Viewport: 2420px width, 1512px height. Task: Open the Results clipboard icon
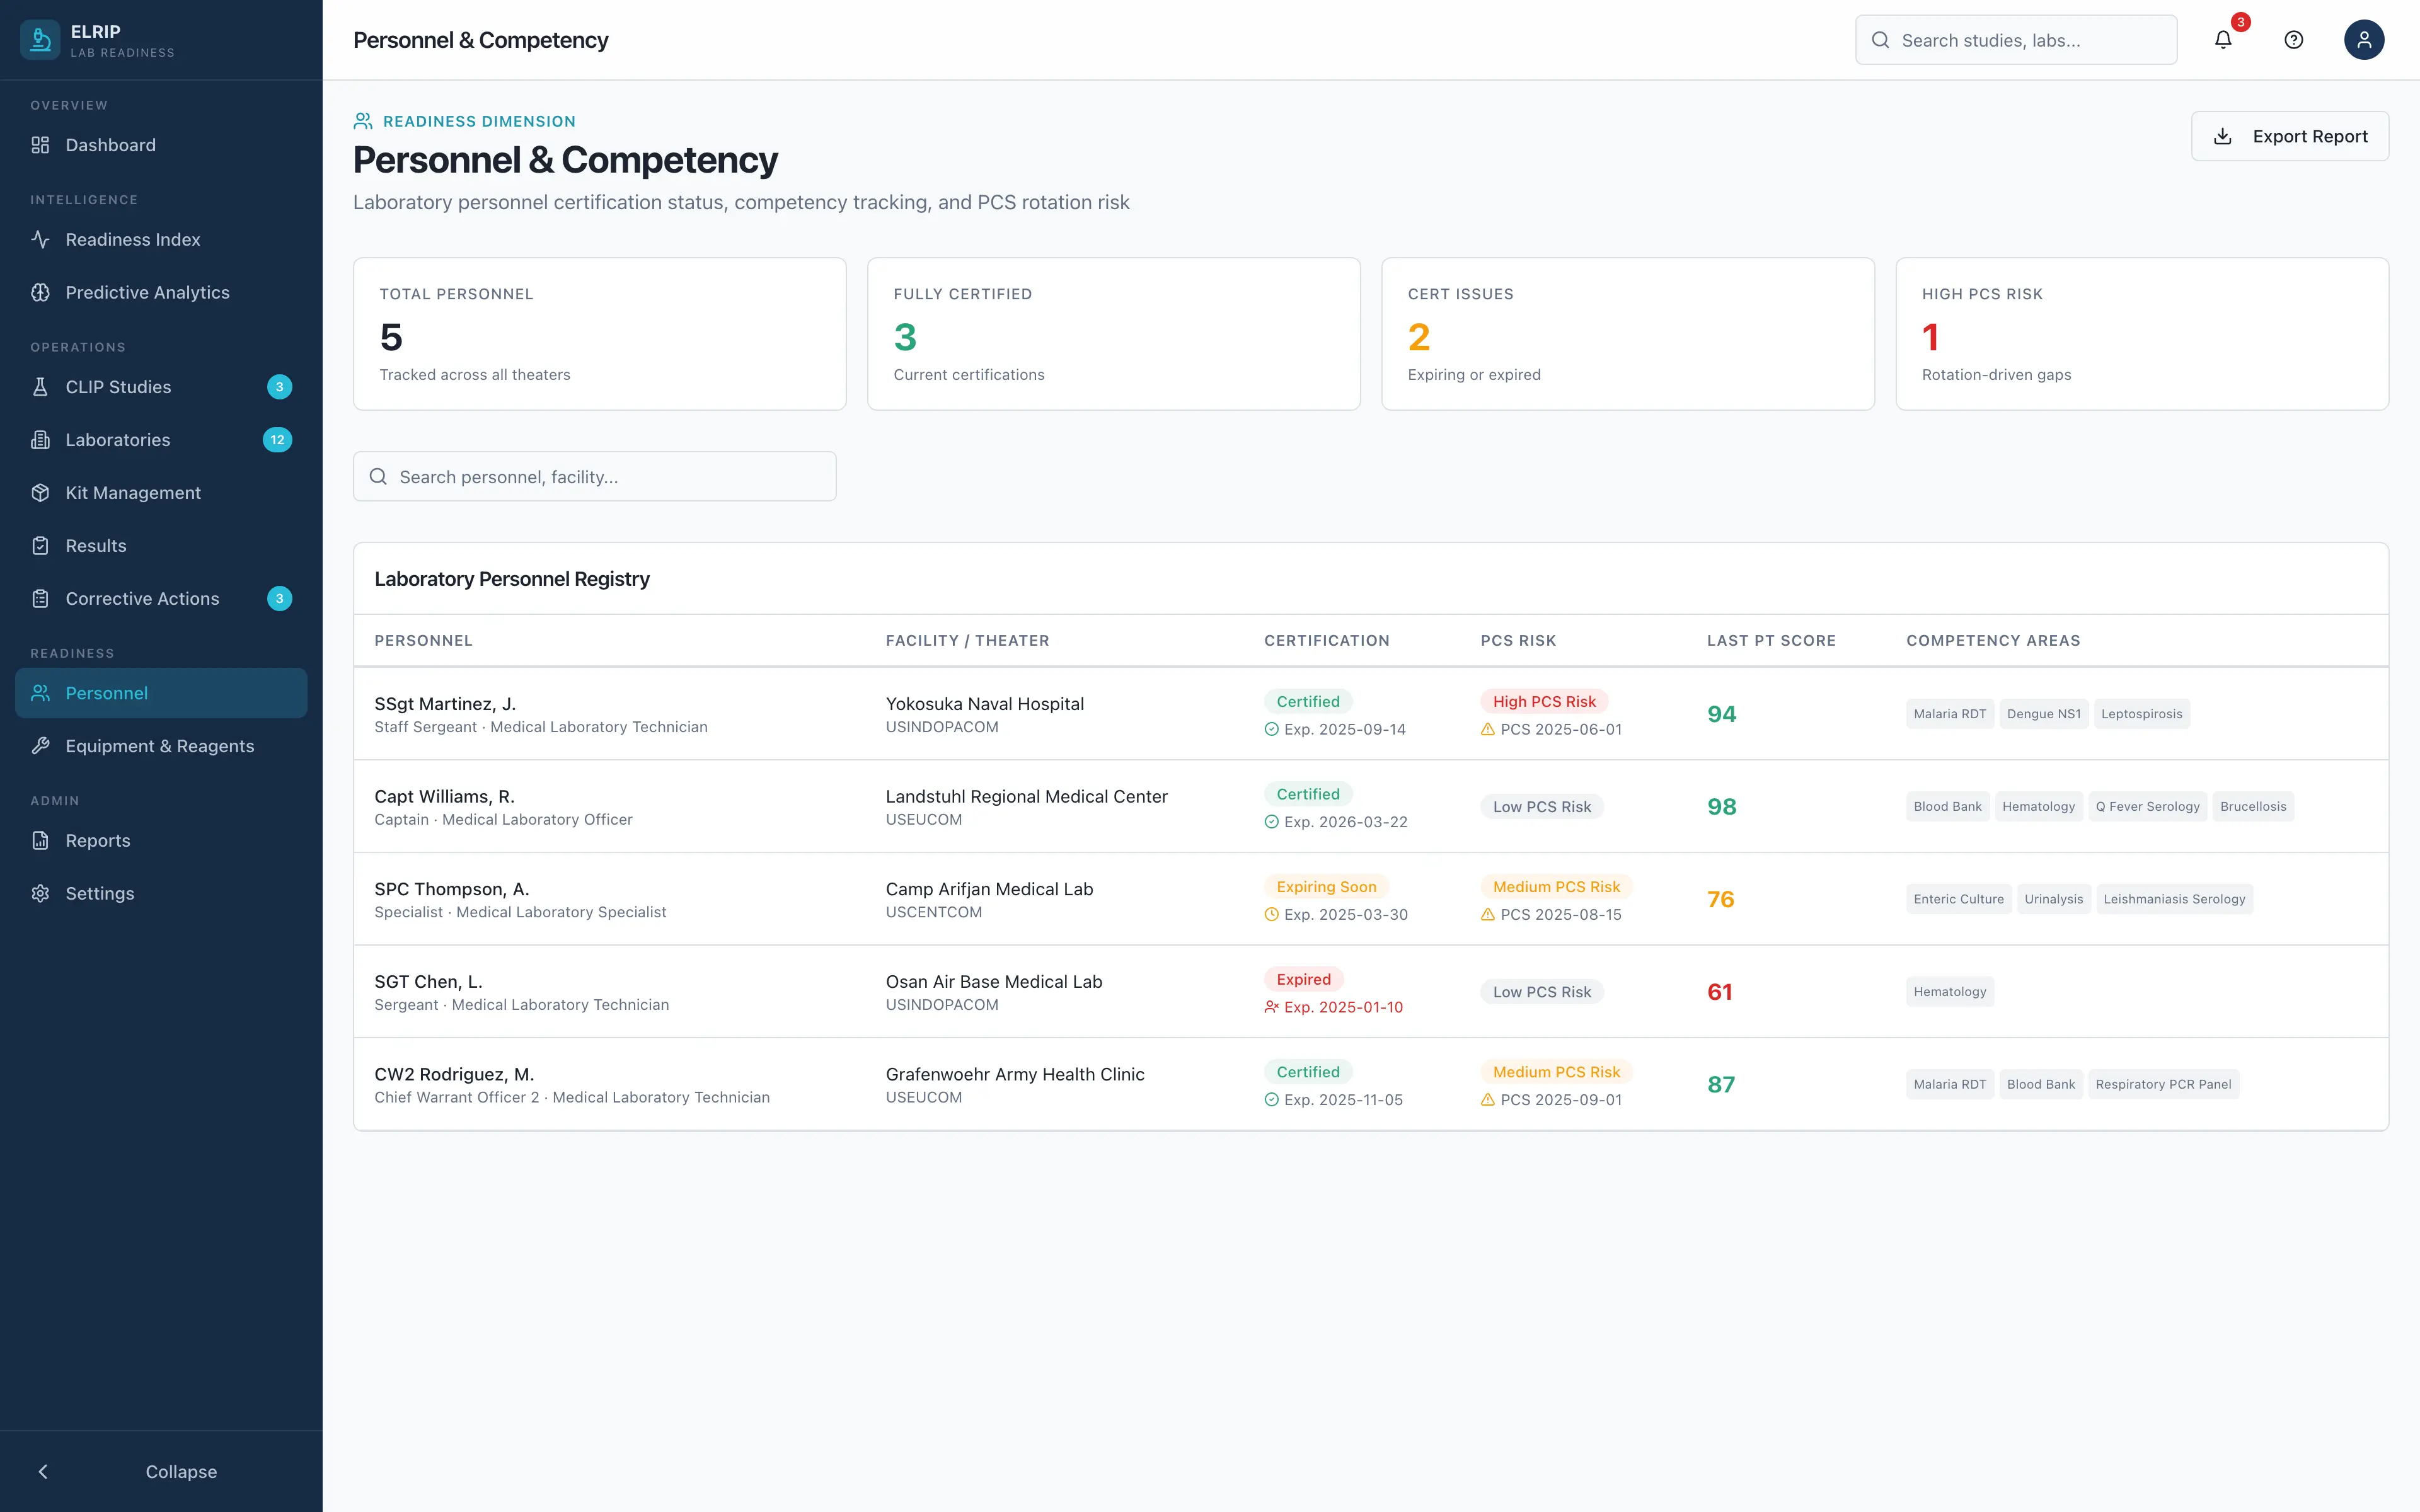click(x=40, y=545)
